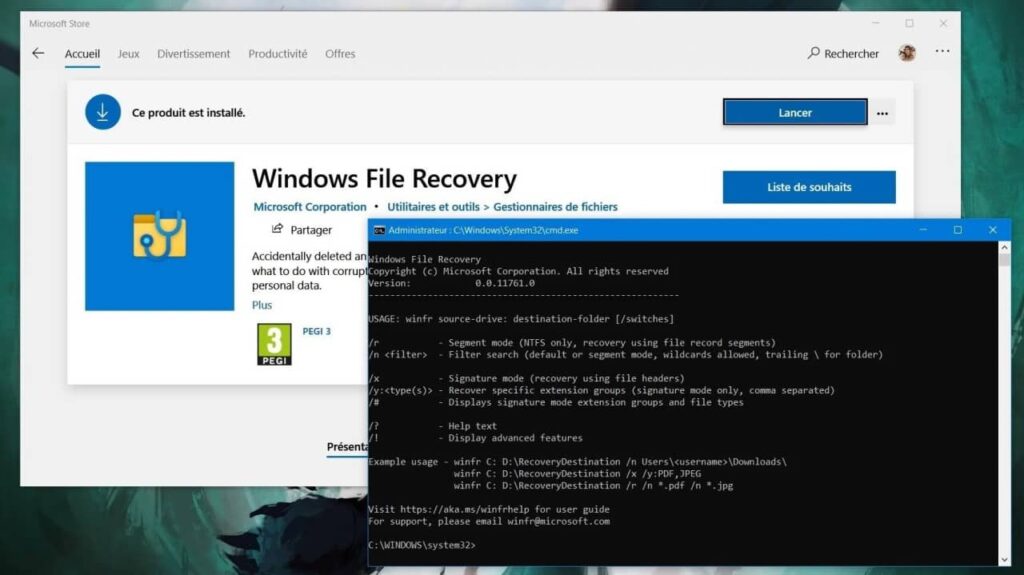This screenshot has width=1024, height=575.
Task: Launch the app with Lancer
Action: coord(795,112)
